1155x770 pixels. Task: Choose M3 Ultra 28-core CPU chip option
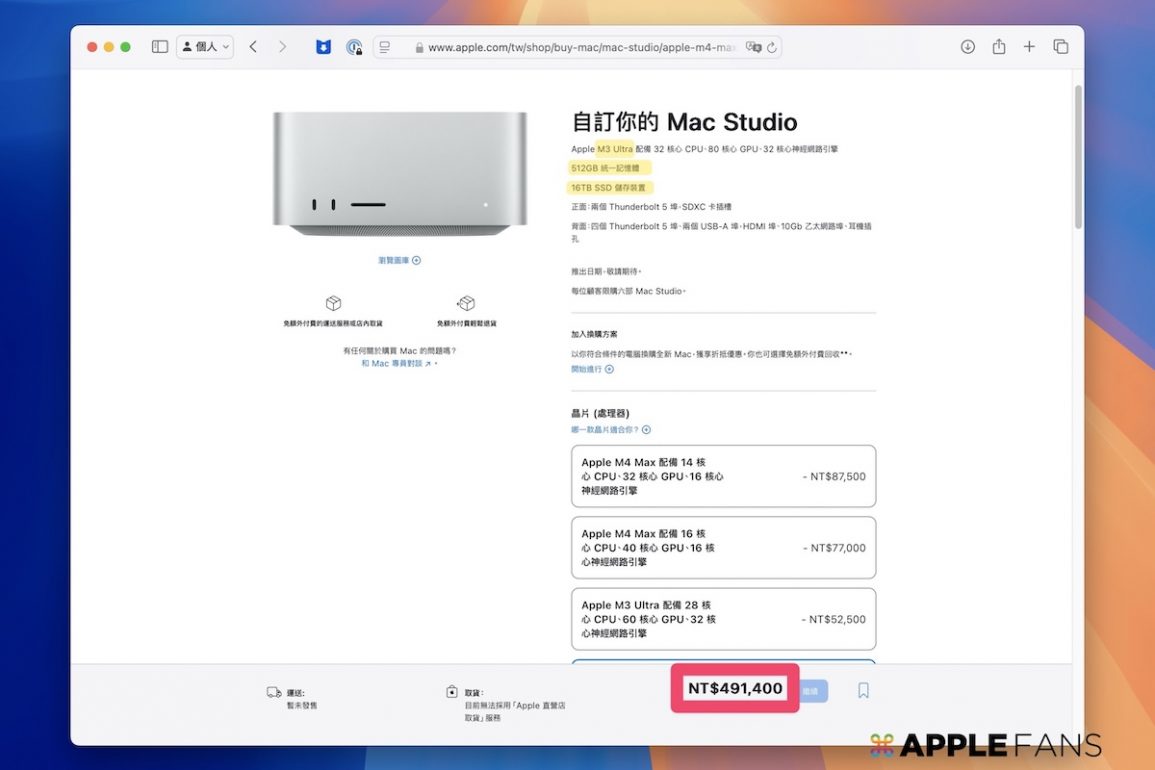pos(723,619)
